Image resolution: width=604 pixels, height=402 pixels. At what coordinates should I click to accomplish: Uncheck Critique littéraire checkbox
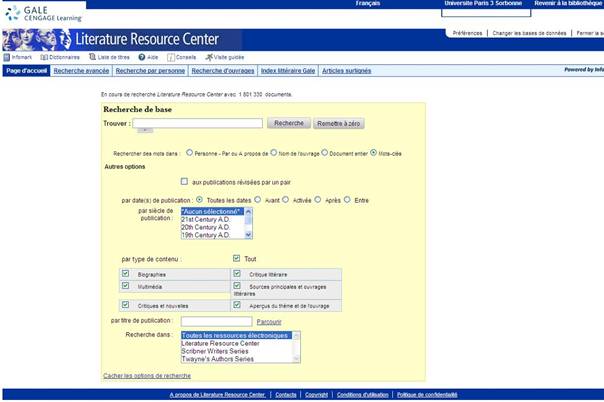(x=237, y=274)
